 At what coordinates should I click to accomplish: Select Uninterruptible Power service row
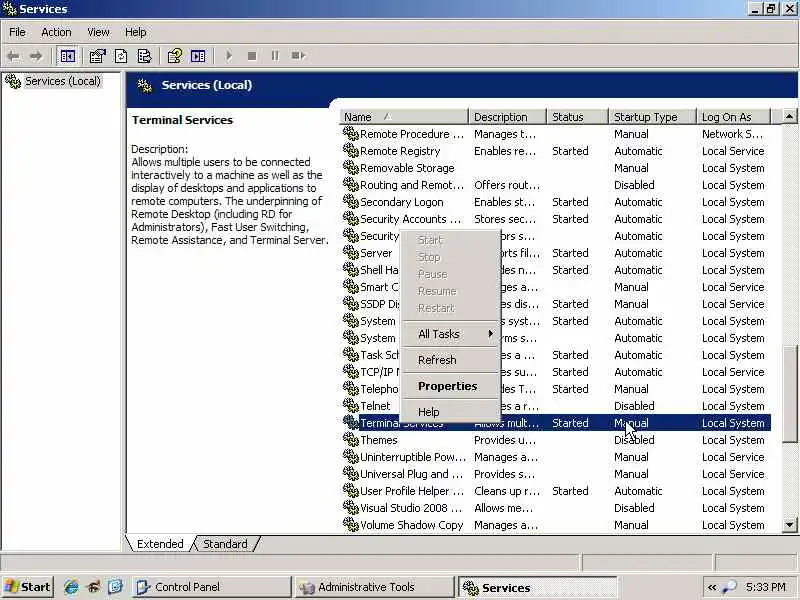(x=556, y=457)
